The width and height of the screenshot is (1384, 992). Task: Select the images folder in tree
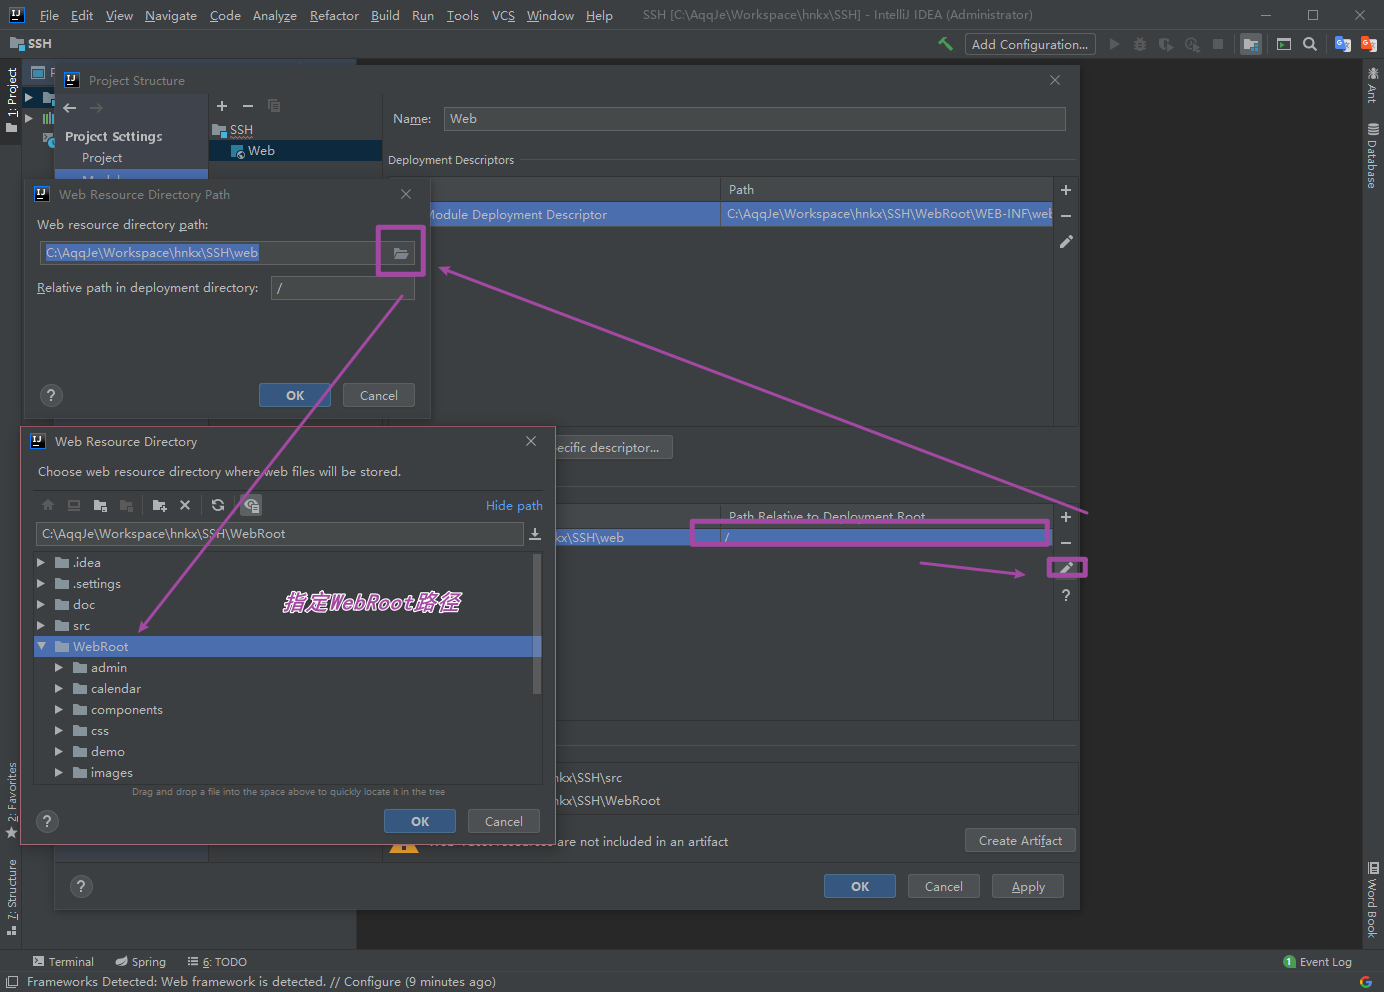pyautogui.click(x=111, y=773)
